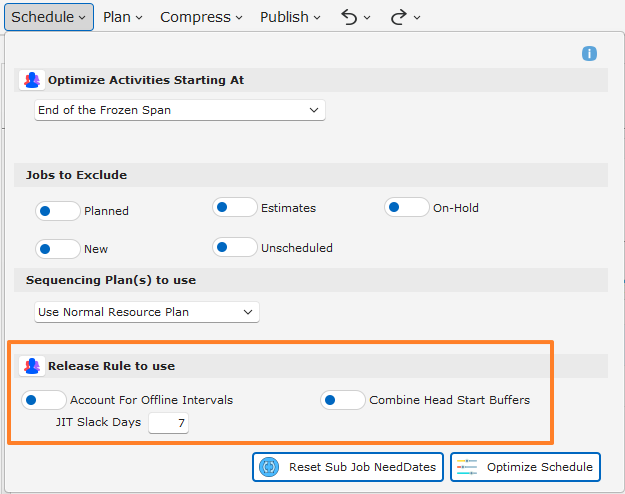This screenshot has width=625, height=494.
Task: Toggle the New jobs exclusion switch
Action: click(58, 249)
